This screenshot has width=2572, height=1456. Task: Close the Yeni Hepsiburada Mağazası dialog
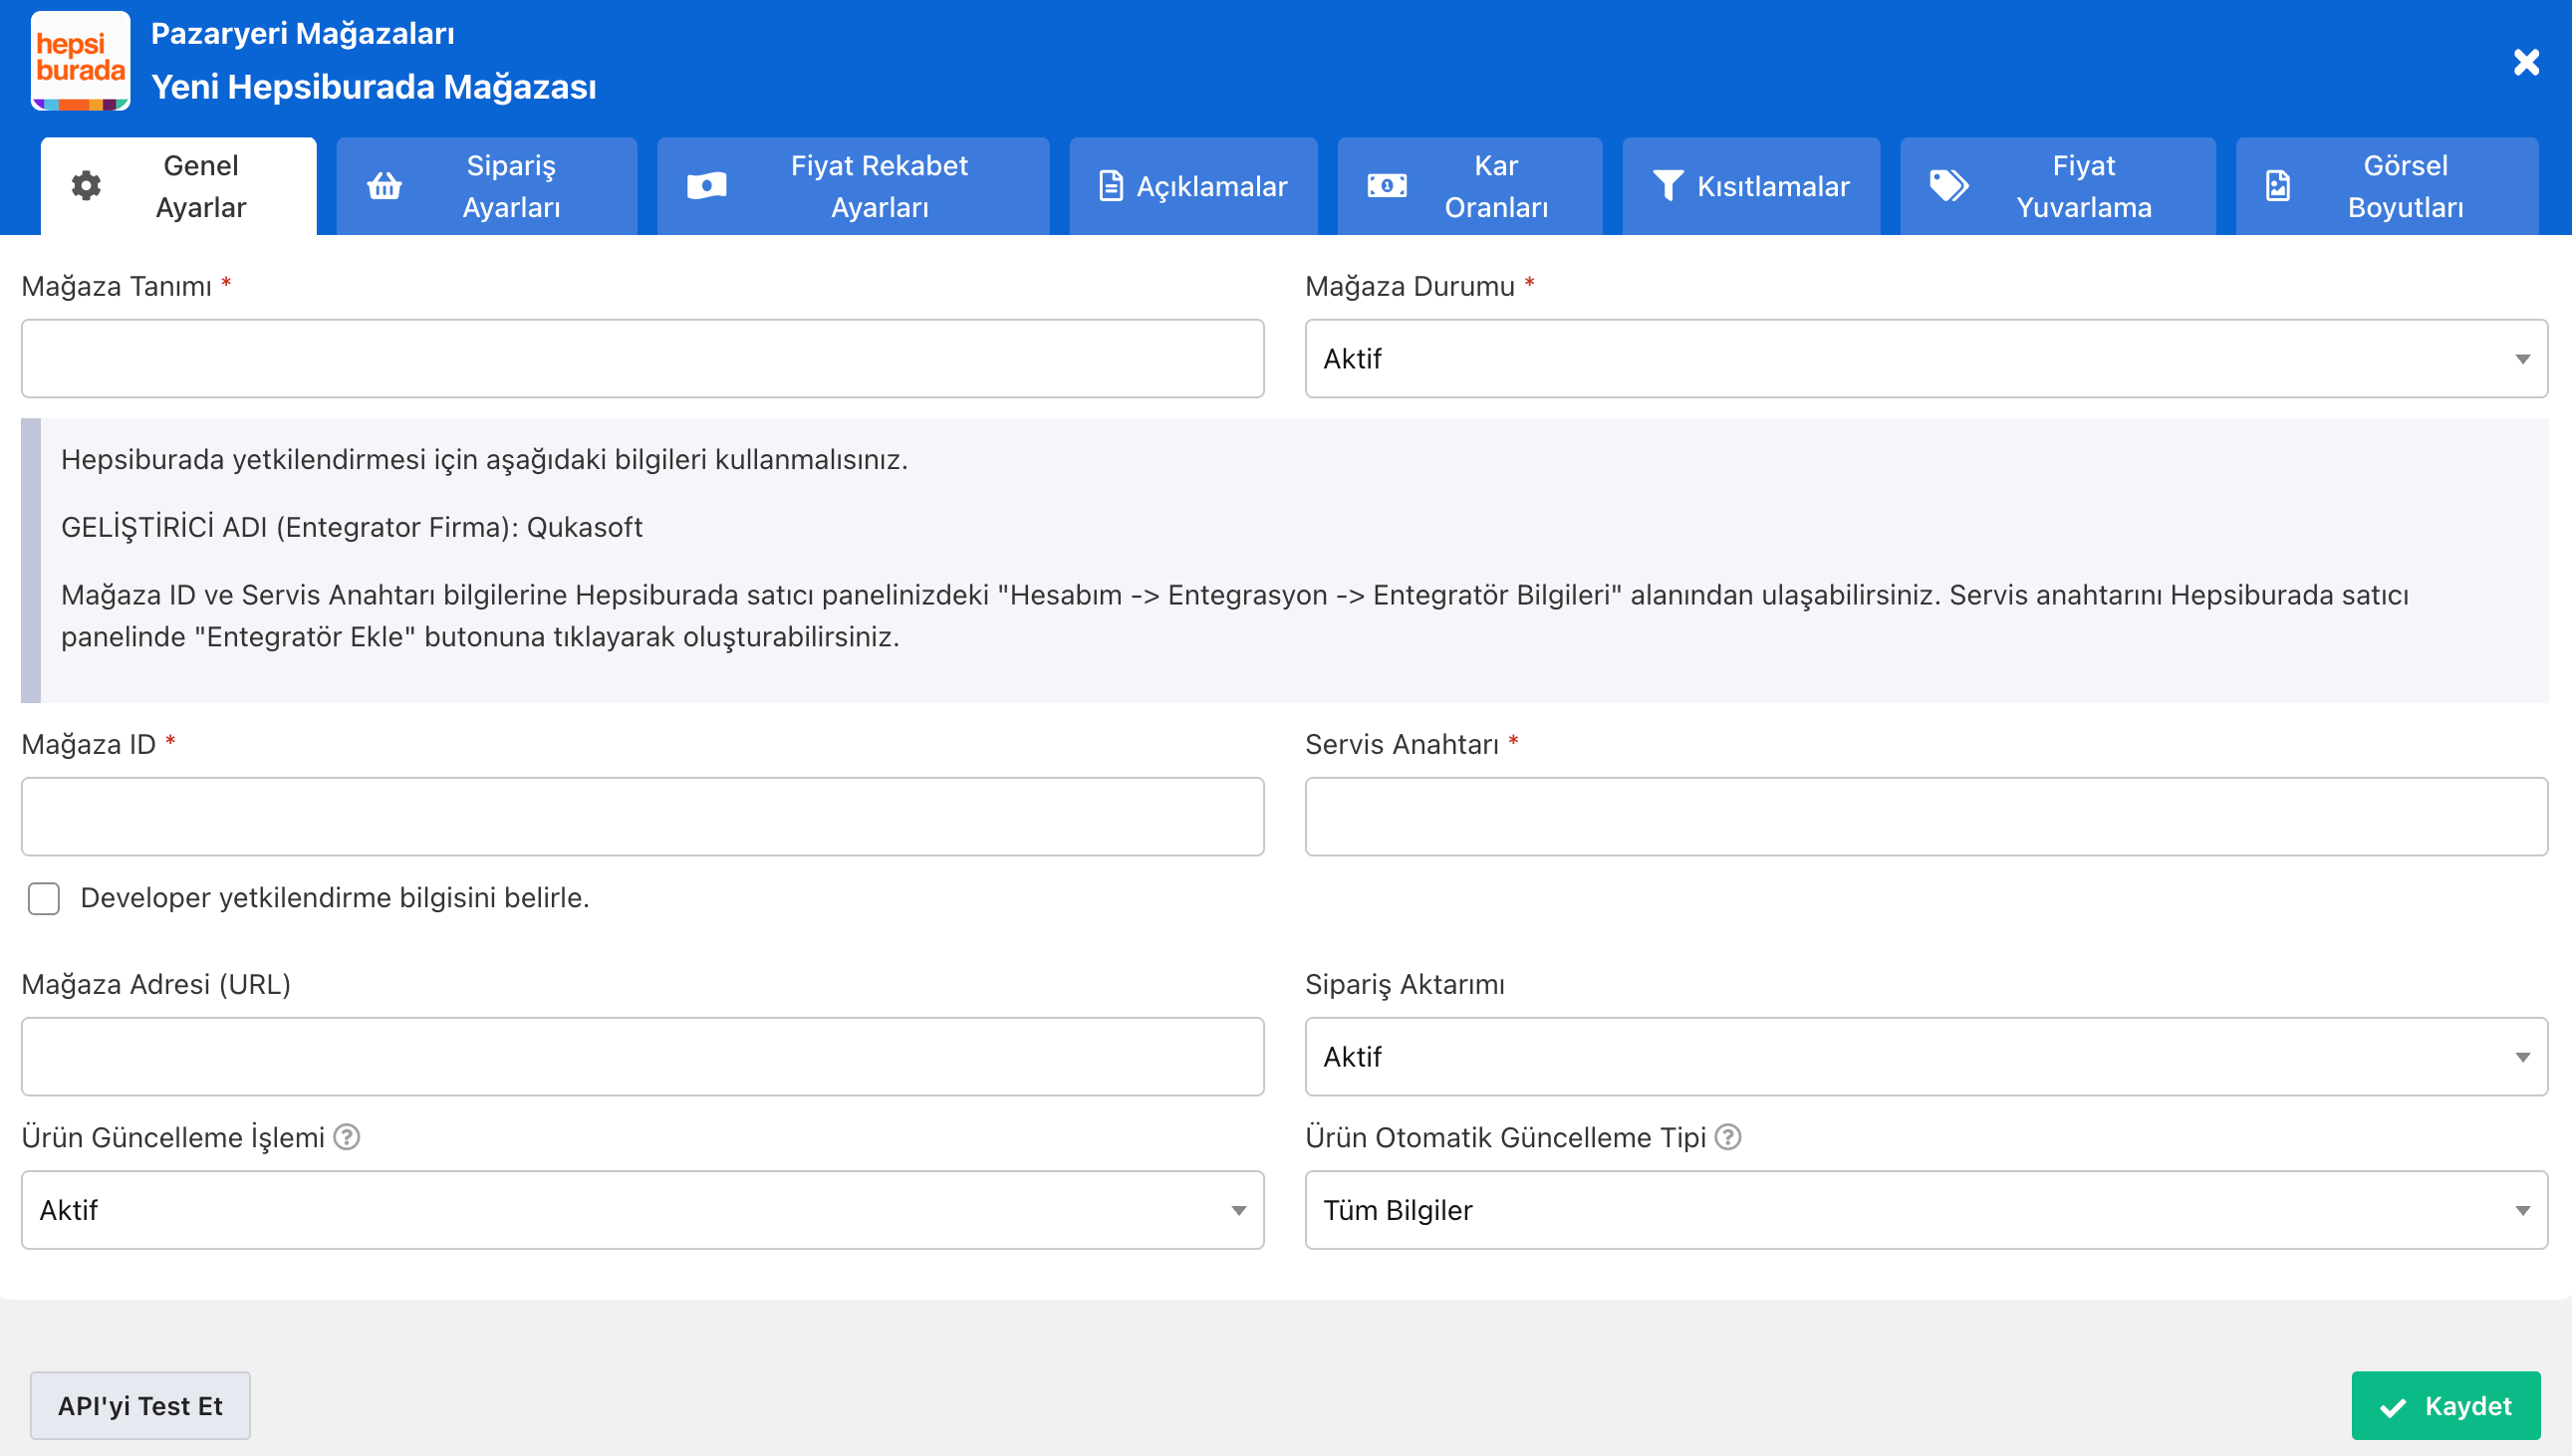[2526, 62]
